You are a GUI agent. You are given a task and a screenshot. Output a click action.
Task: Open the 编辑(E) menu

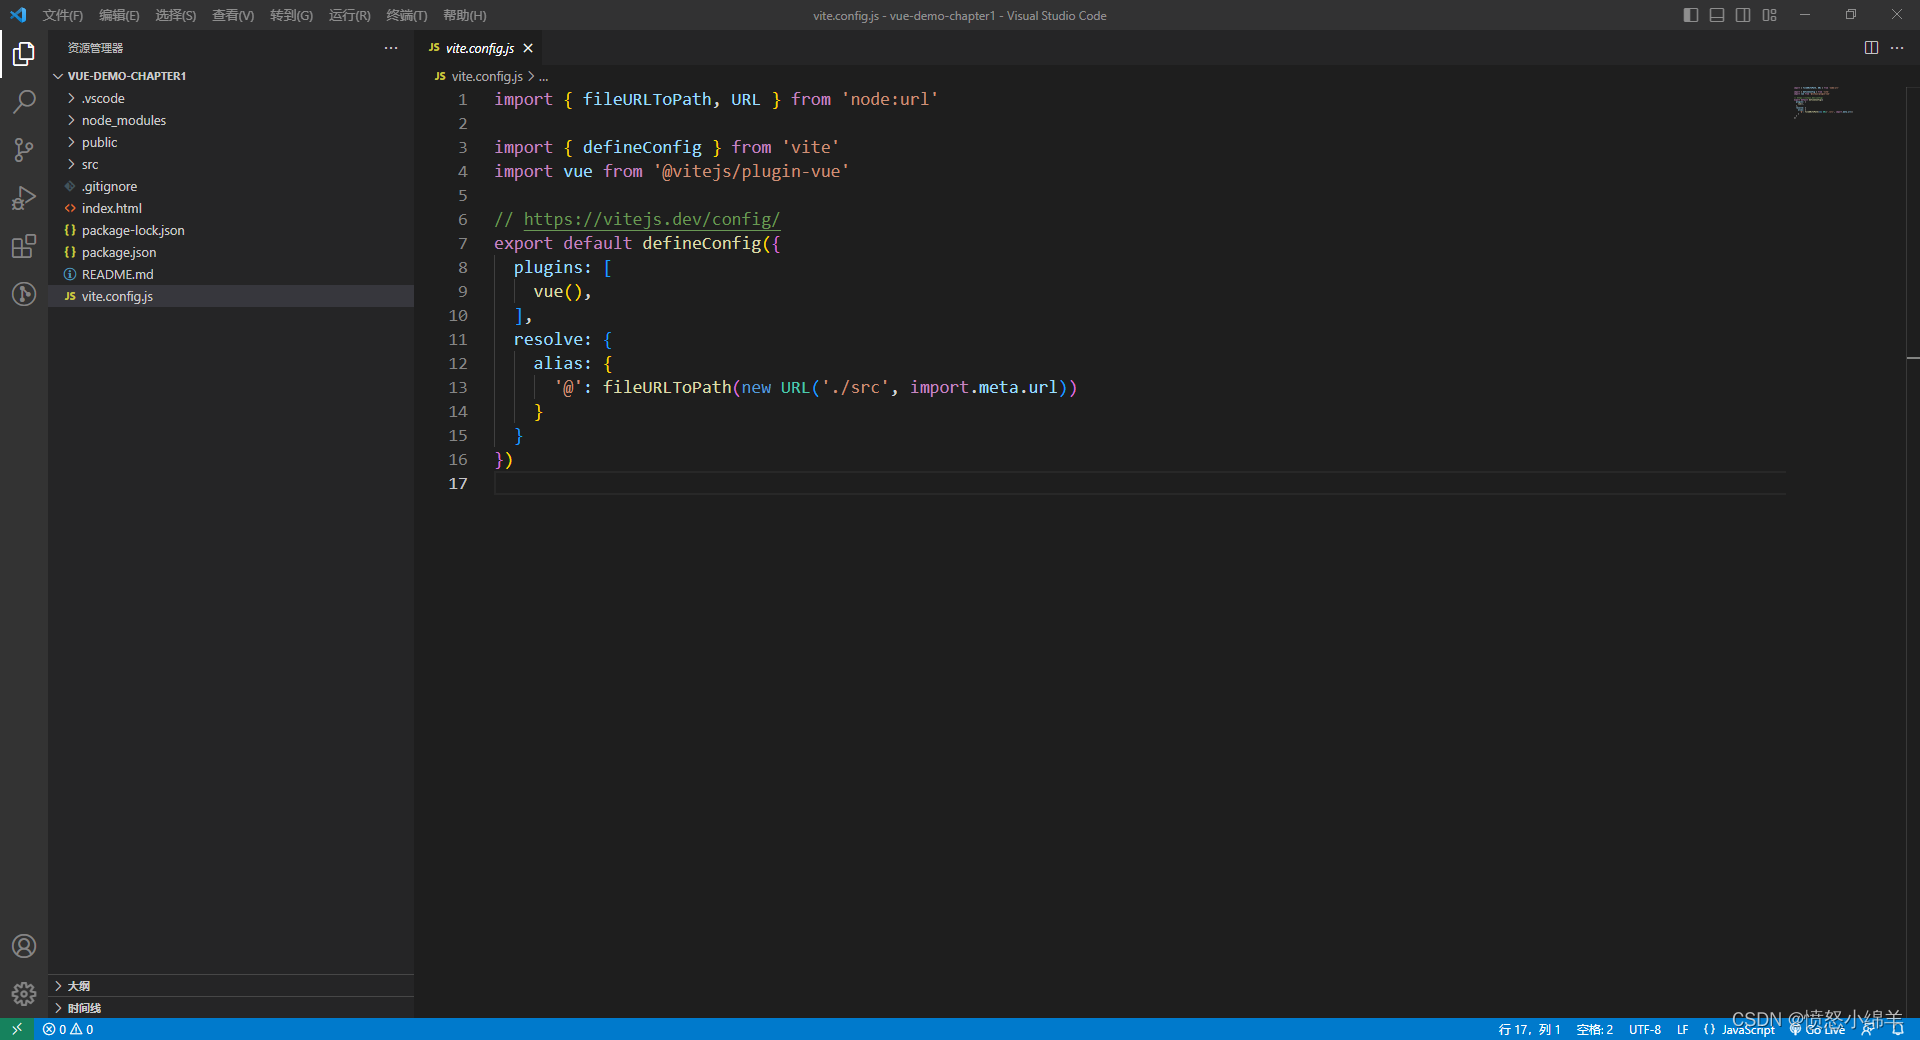coord(119,15)
